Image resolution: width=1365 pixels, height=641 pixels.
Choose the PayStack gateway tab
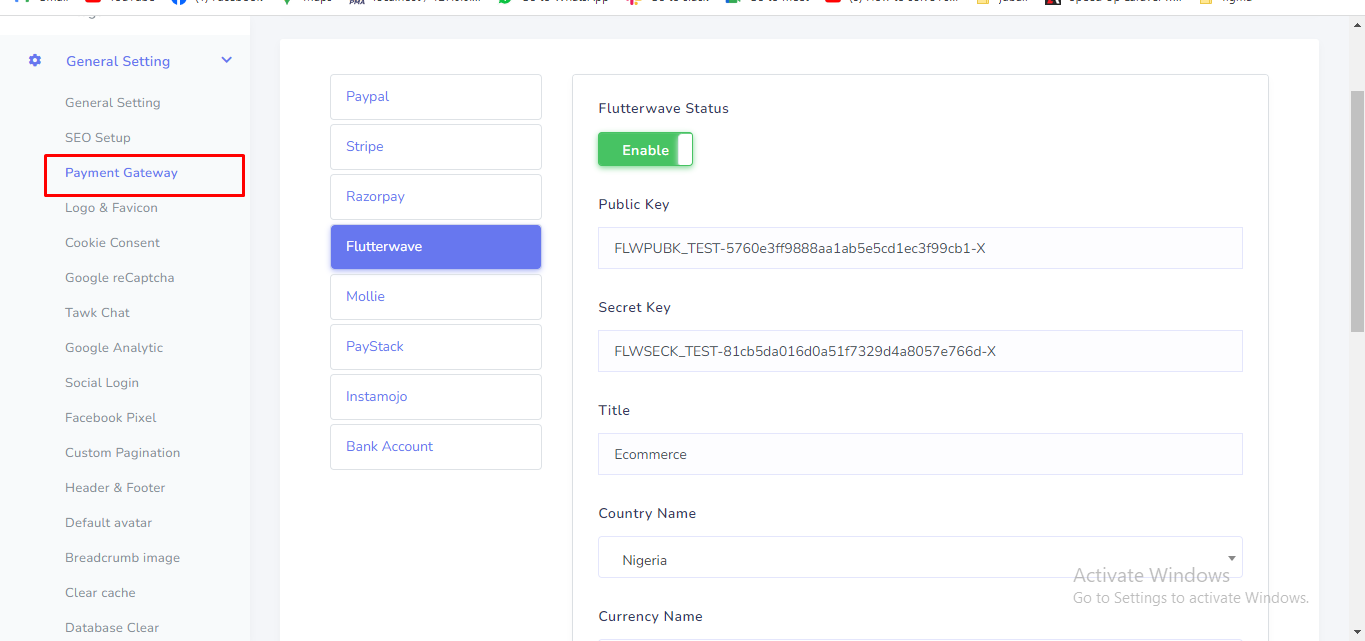coord(435,347)
